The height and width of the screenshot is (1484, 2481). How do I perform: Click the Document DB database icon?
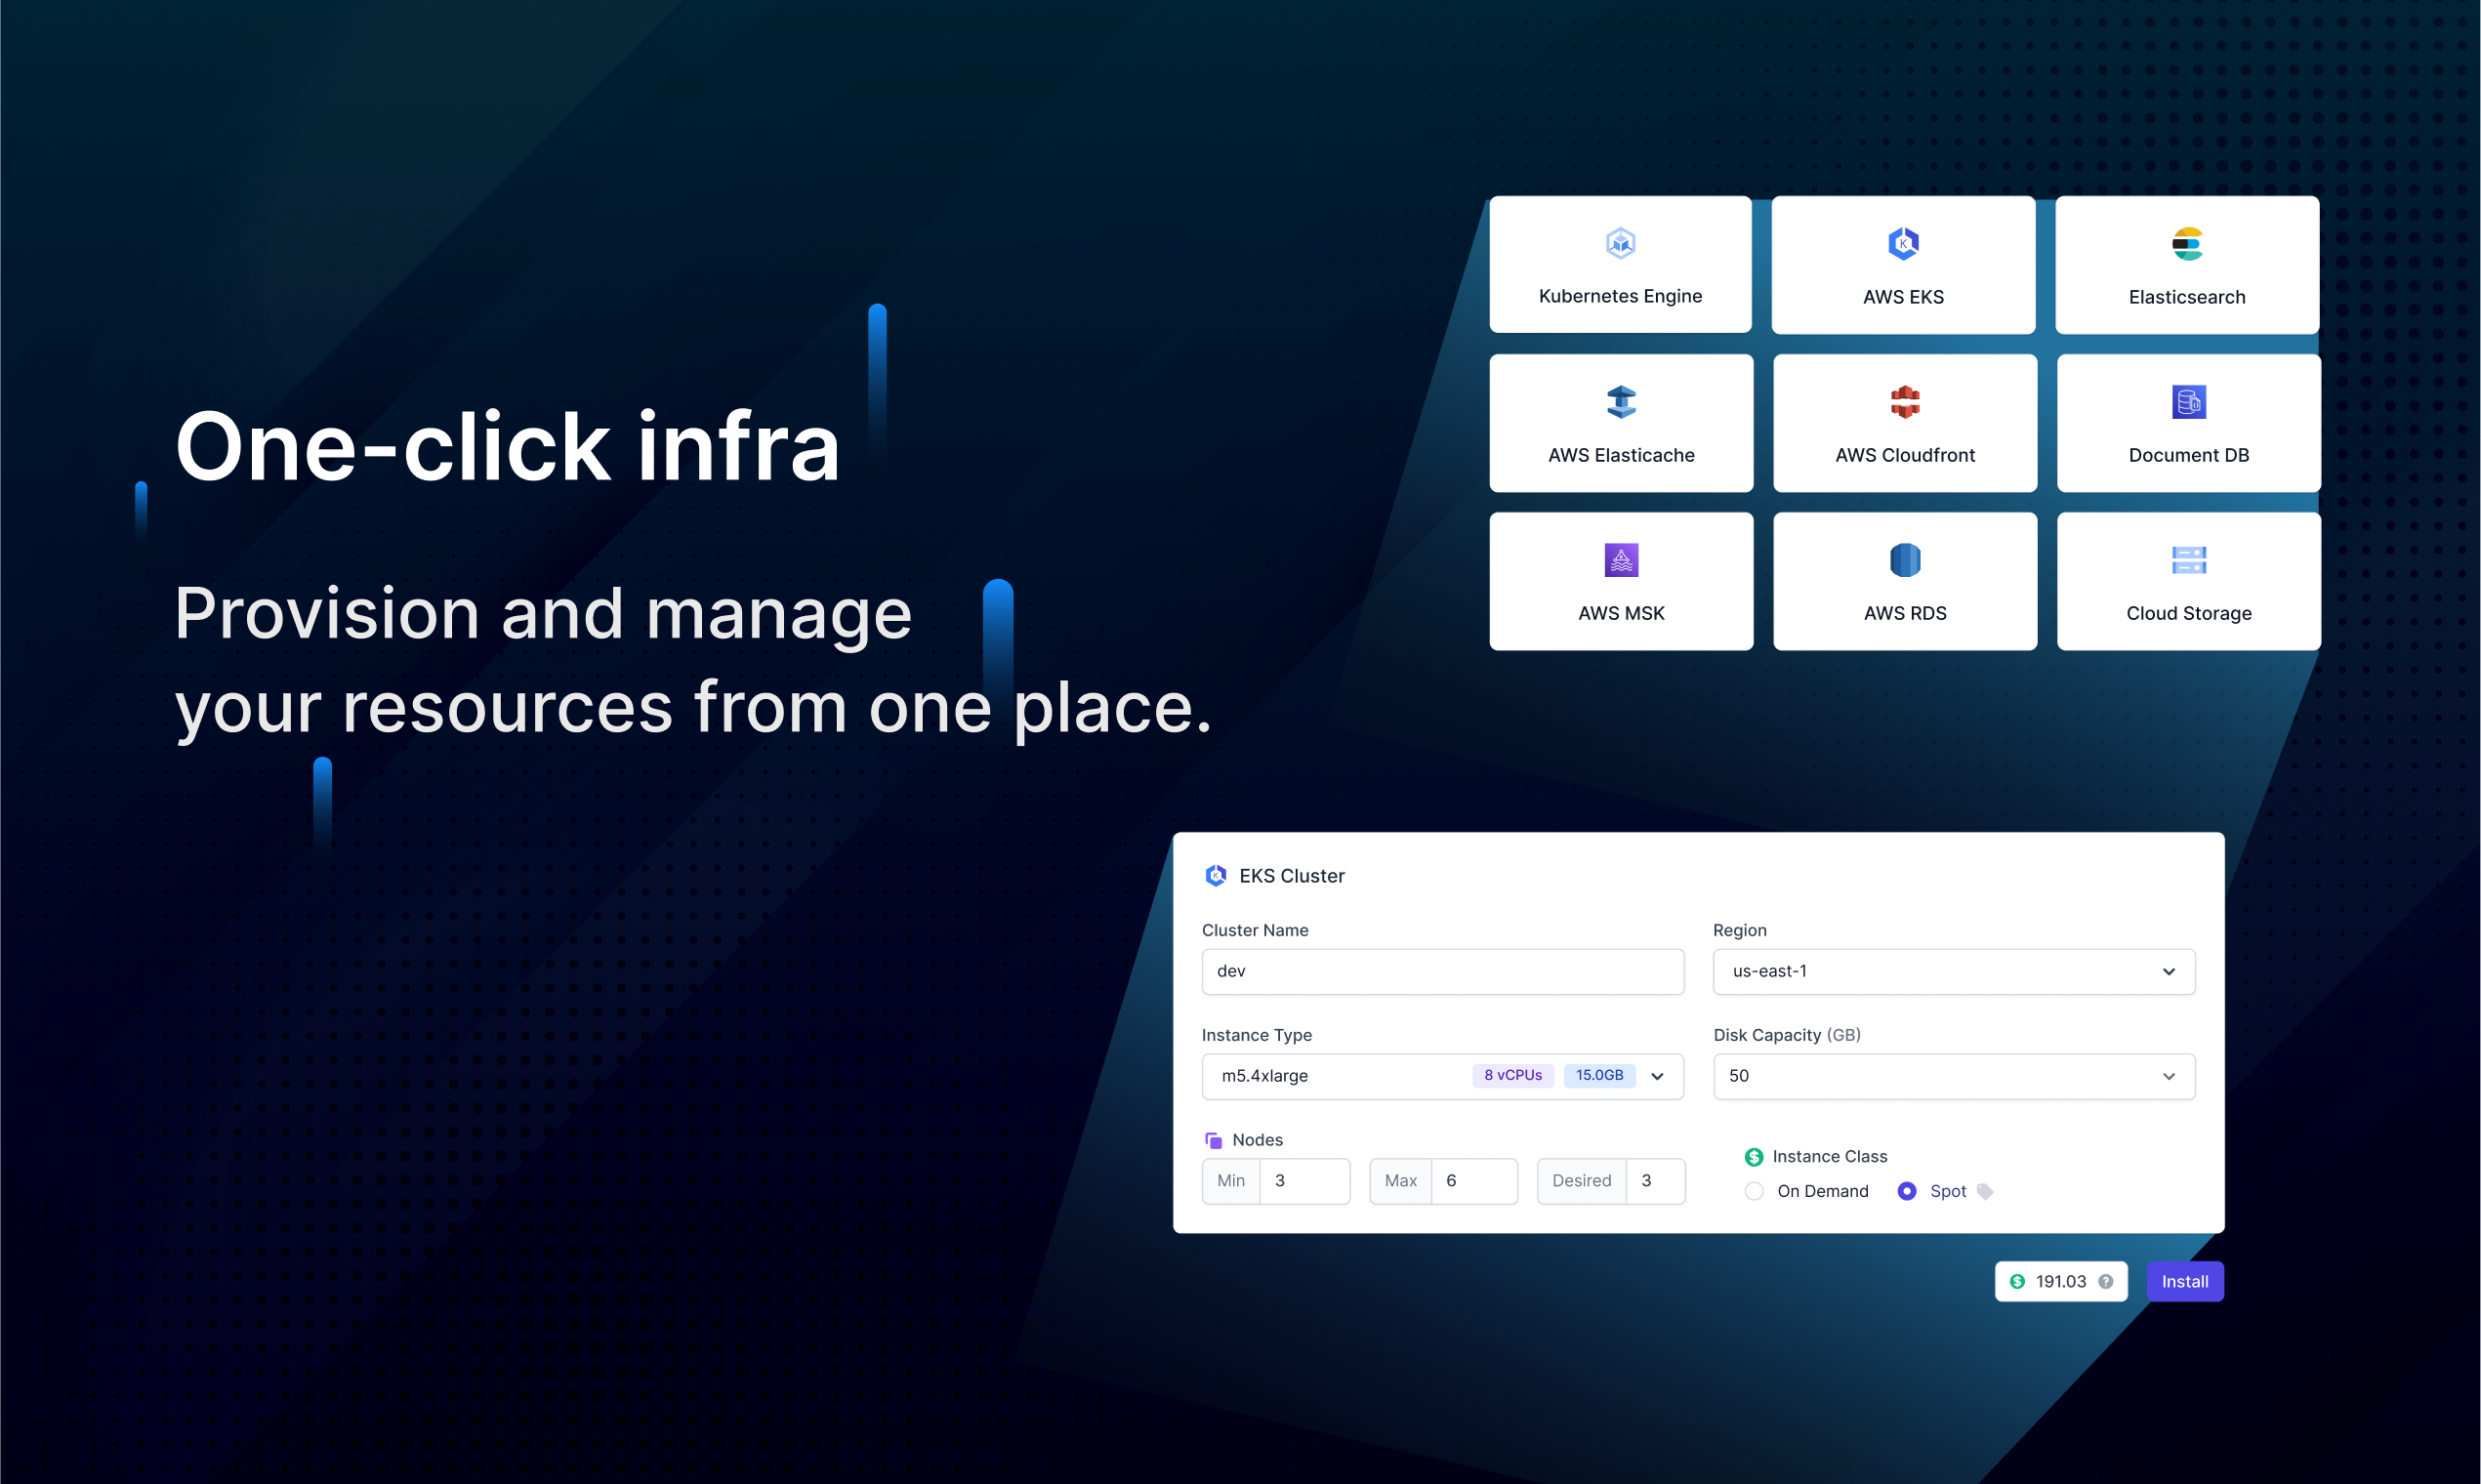point(2189,401)
